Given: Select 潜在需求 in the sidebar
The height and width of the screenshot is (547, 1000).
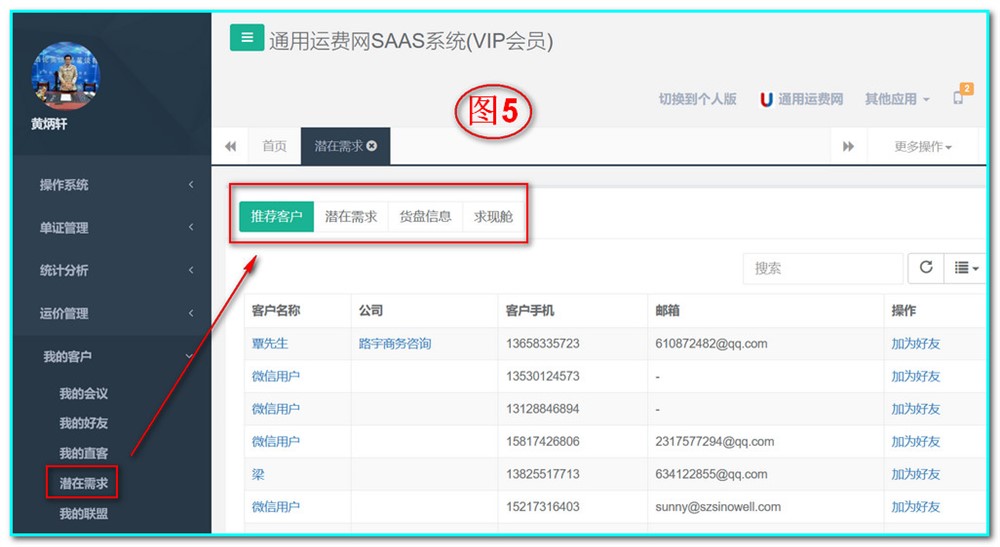Looking at the screenshot, I should [84, 483].
